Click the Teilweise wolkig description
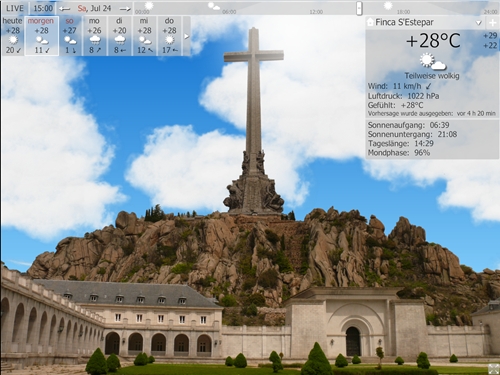500x375 pixels. click(432, 76)
